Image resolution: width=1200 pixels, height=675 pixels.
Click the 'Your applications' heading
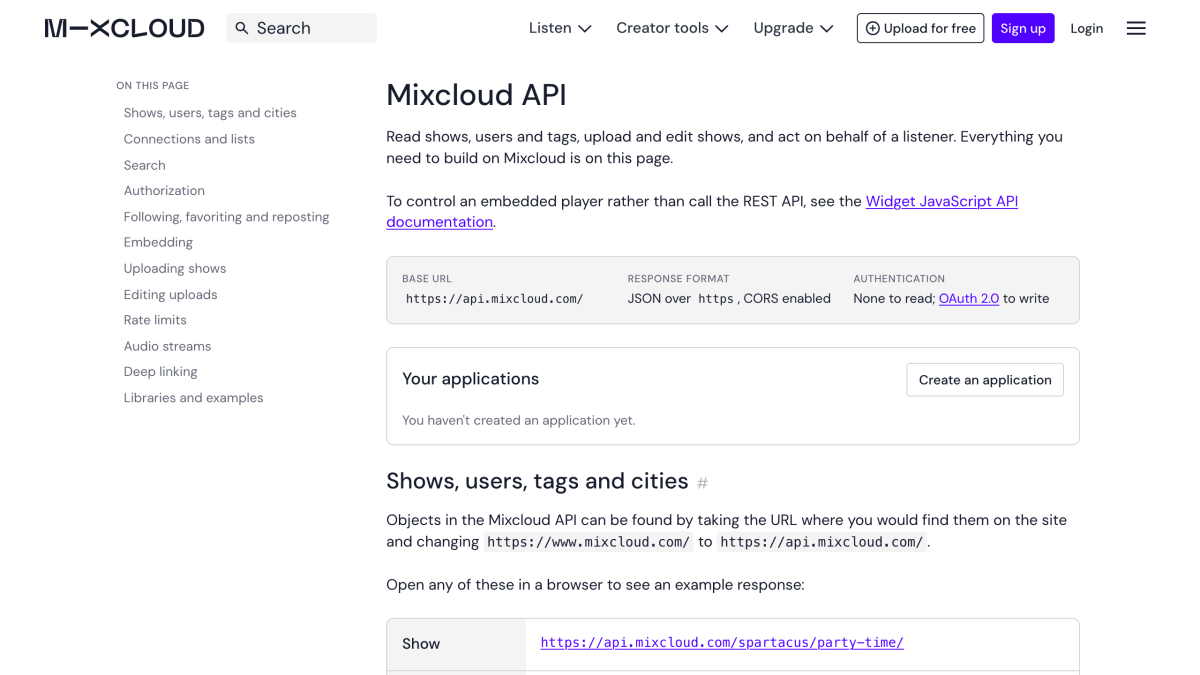[470, 379]
